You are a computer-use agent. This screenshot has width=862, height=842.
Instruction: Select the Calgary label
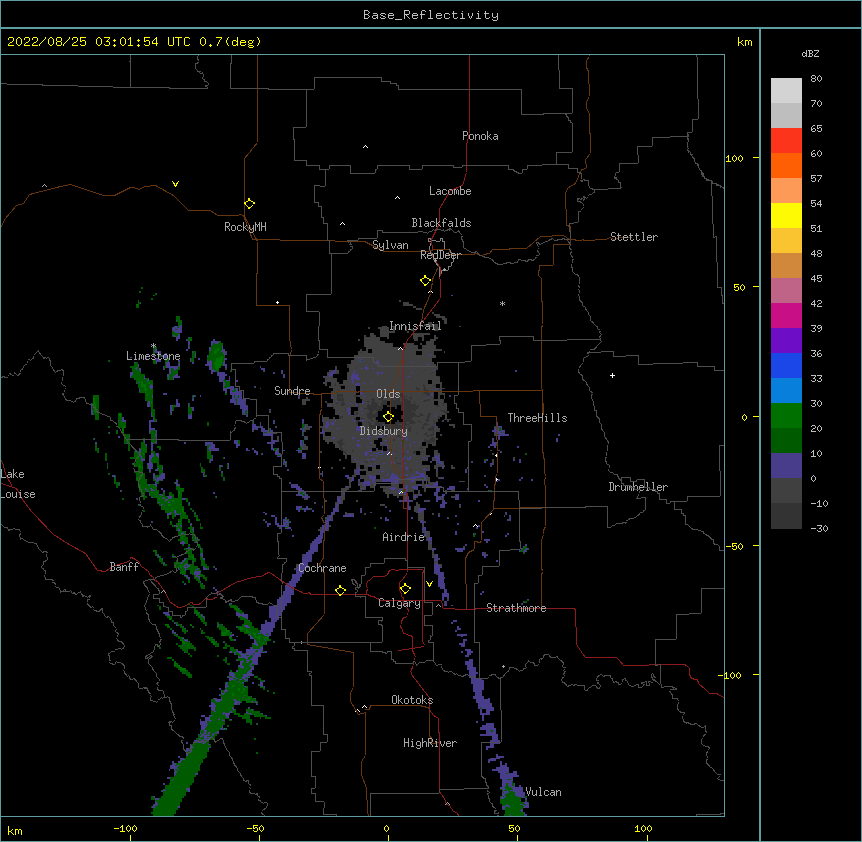[399, 603]
